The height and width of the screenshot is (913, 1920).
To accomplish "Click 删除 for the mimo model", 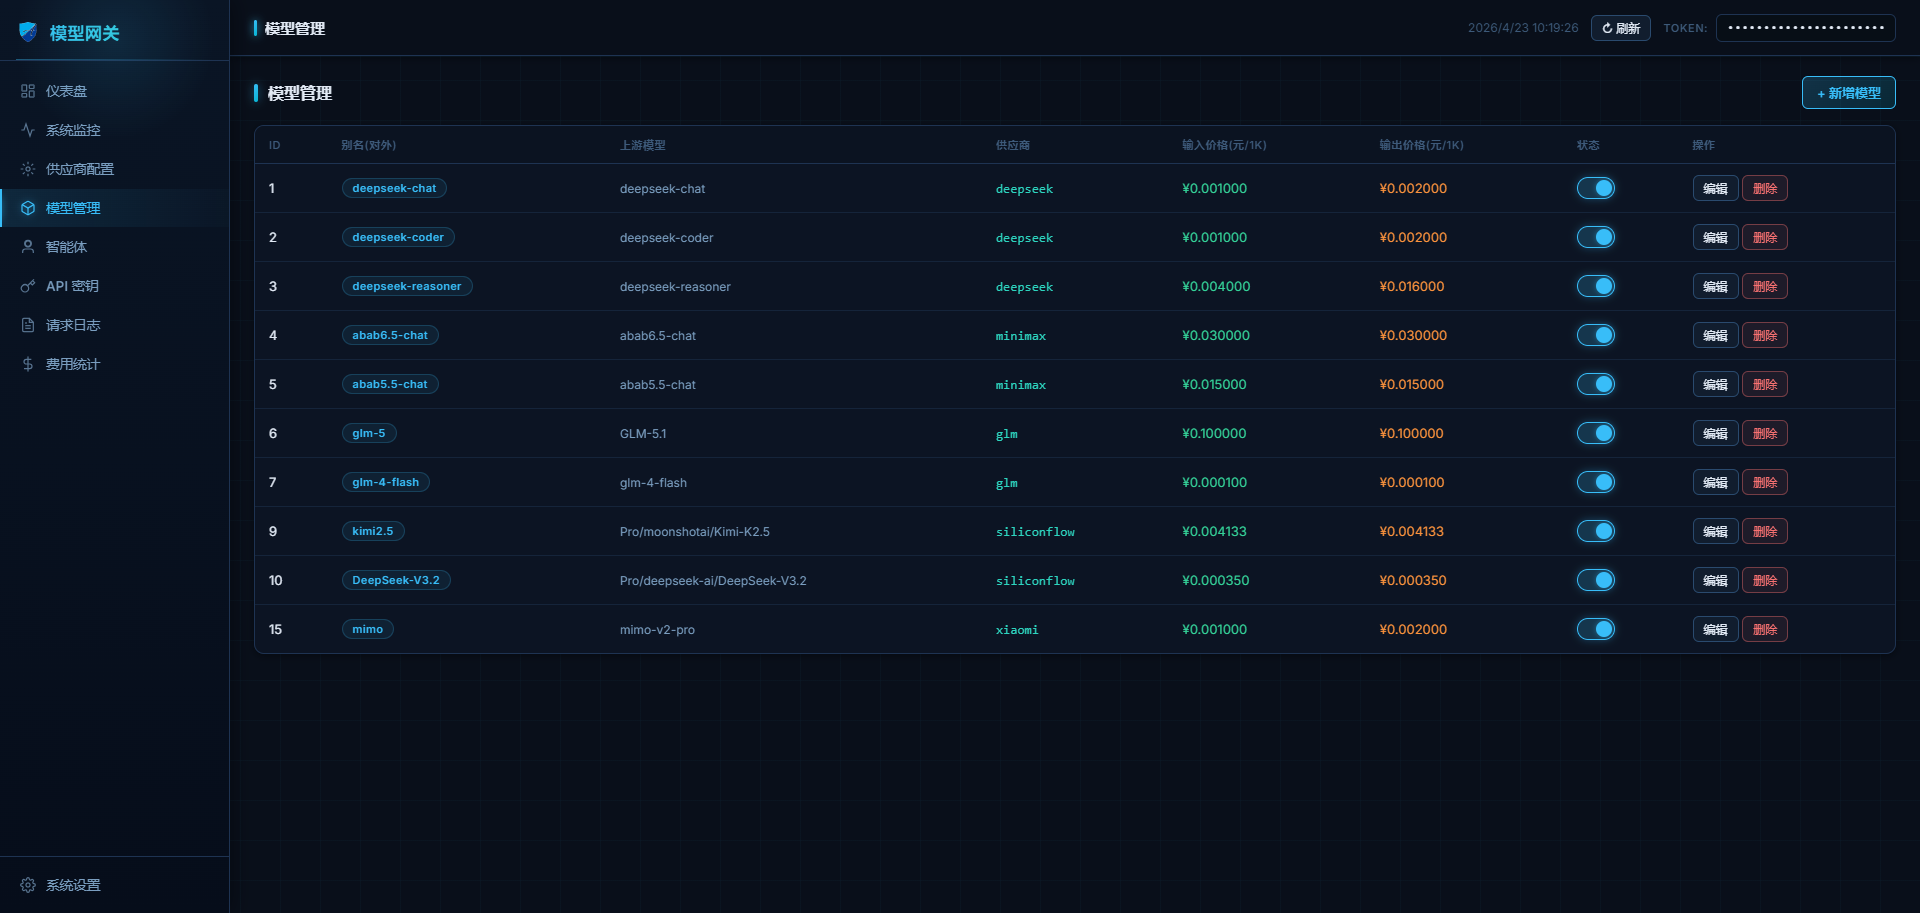I will [1765, 629].
